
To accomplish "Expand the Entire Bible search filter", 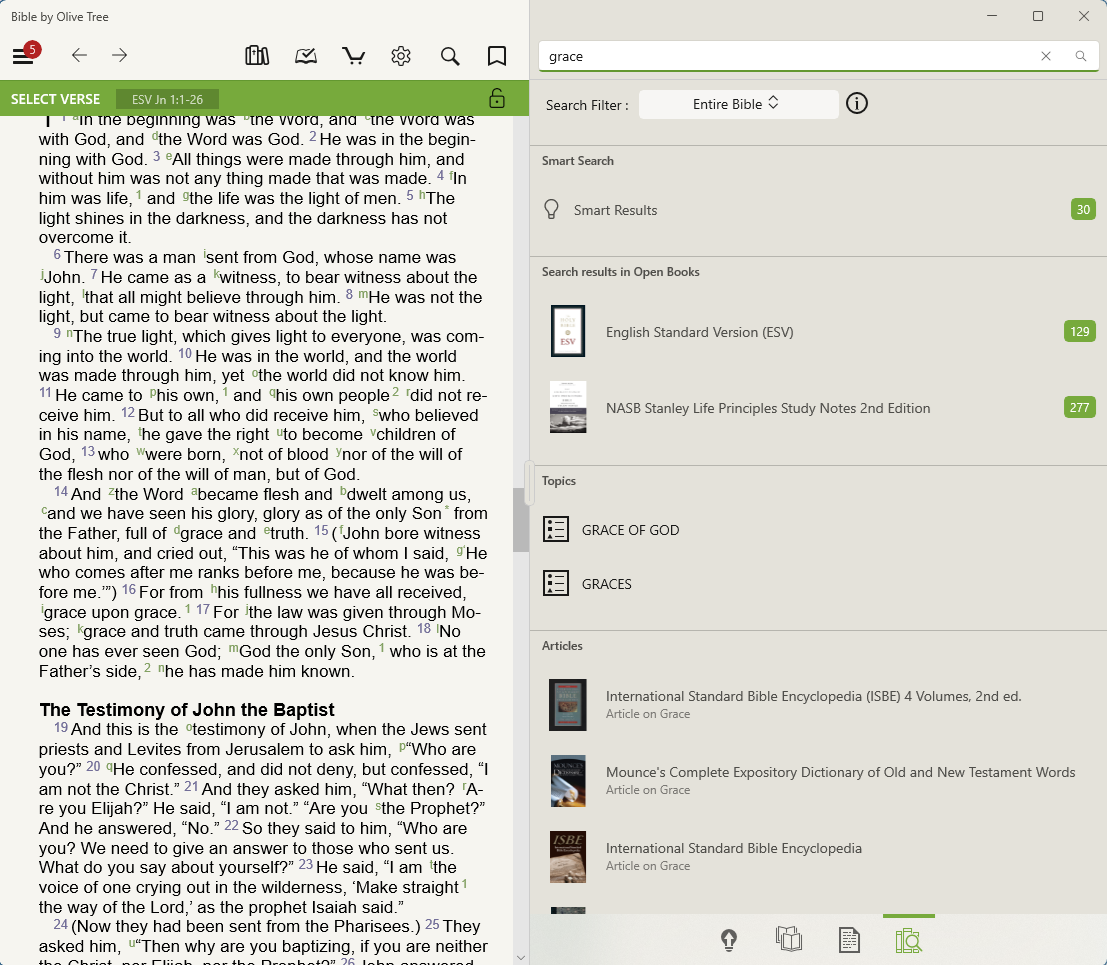I will click(737, 104).
